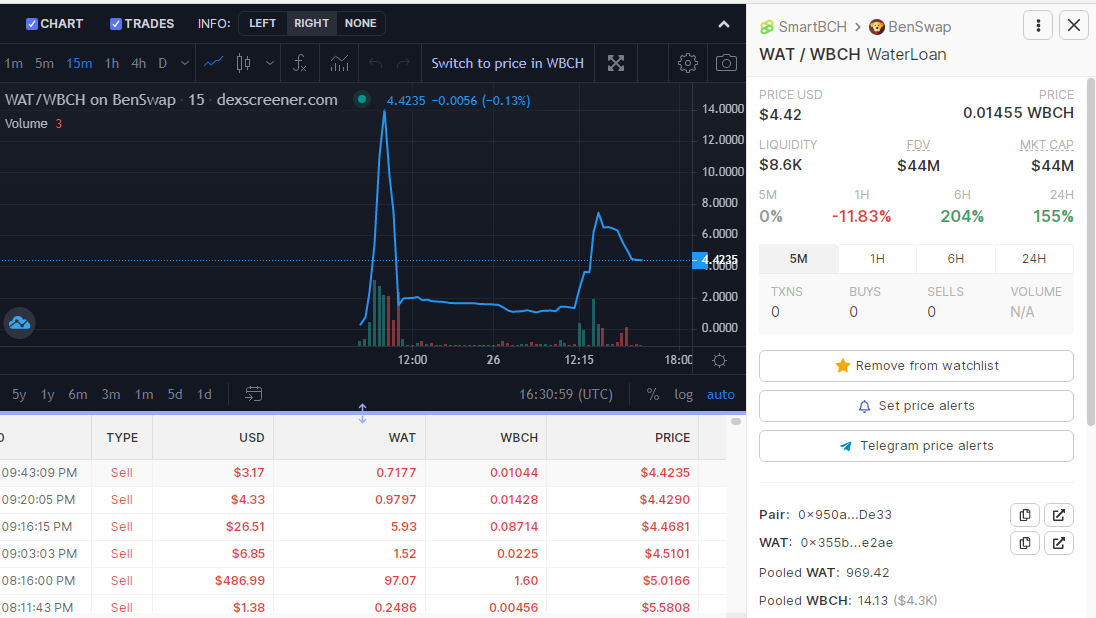Uncheck the CHART checkbox
This screenshot has width=1096, height=618.
pyautogui.click(x=31, y=24)
